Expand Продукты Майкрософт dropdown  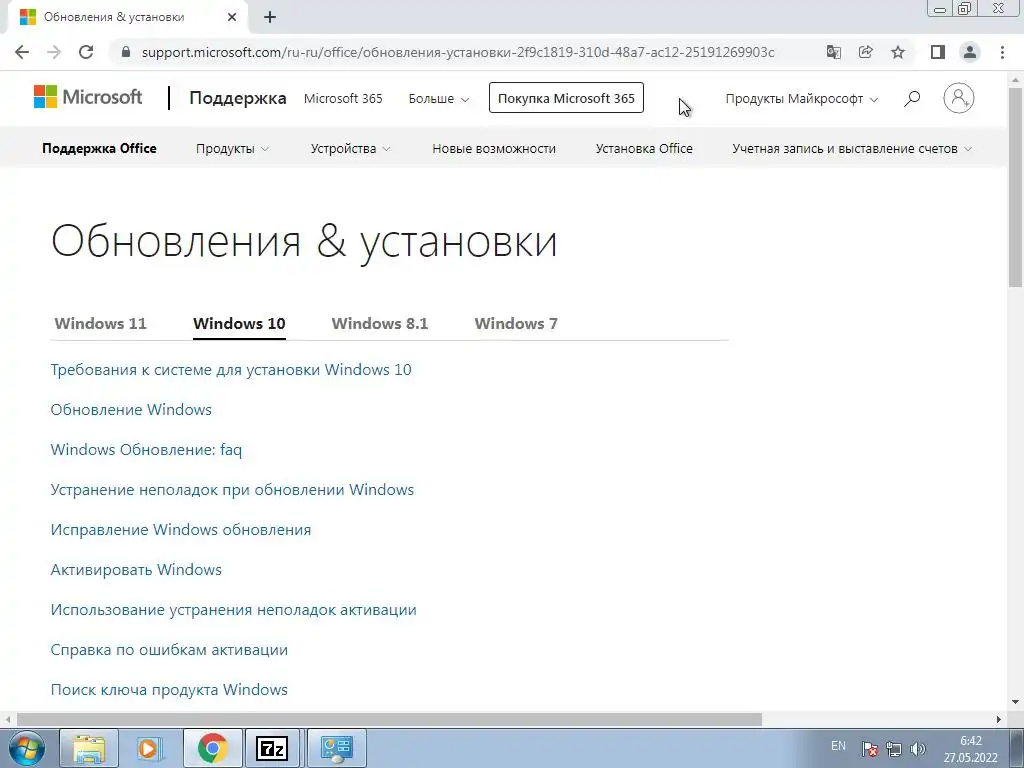801,99
